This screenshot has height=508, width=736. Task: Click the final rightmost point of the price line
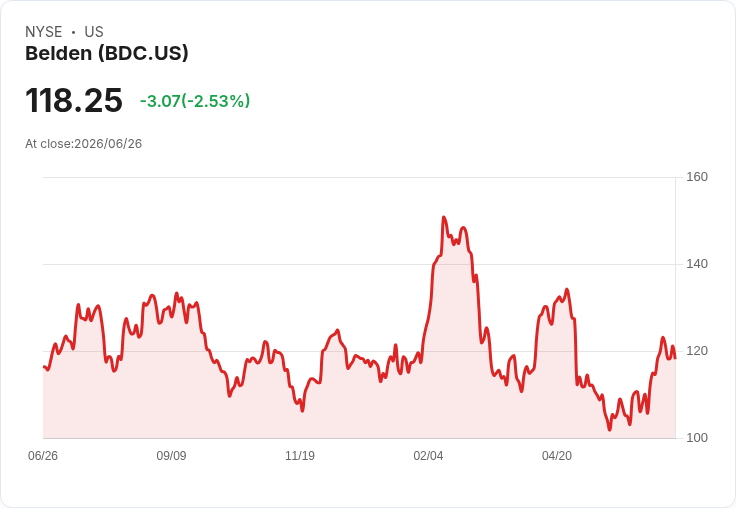(675, 358)
